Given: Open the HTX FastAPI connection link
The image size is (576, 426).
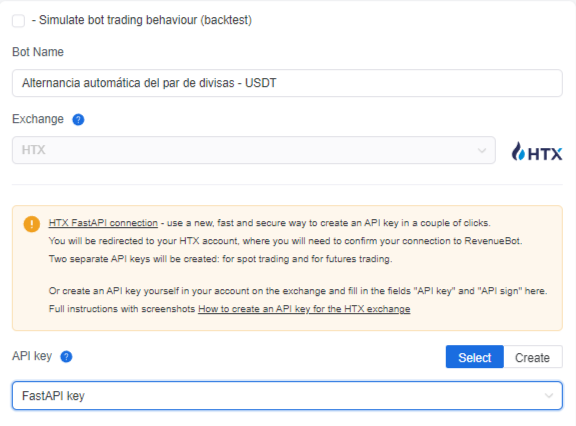Looking at the screenshot, I should point(103,223).
